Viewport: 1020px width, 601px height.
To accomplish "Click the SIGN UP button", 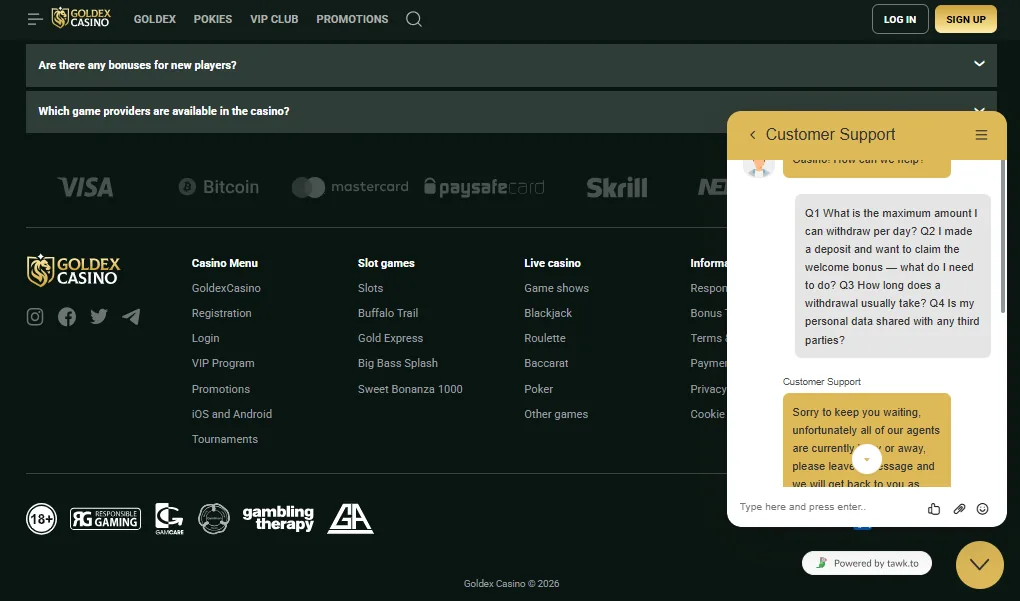I will (x=966, y=19).
